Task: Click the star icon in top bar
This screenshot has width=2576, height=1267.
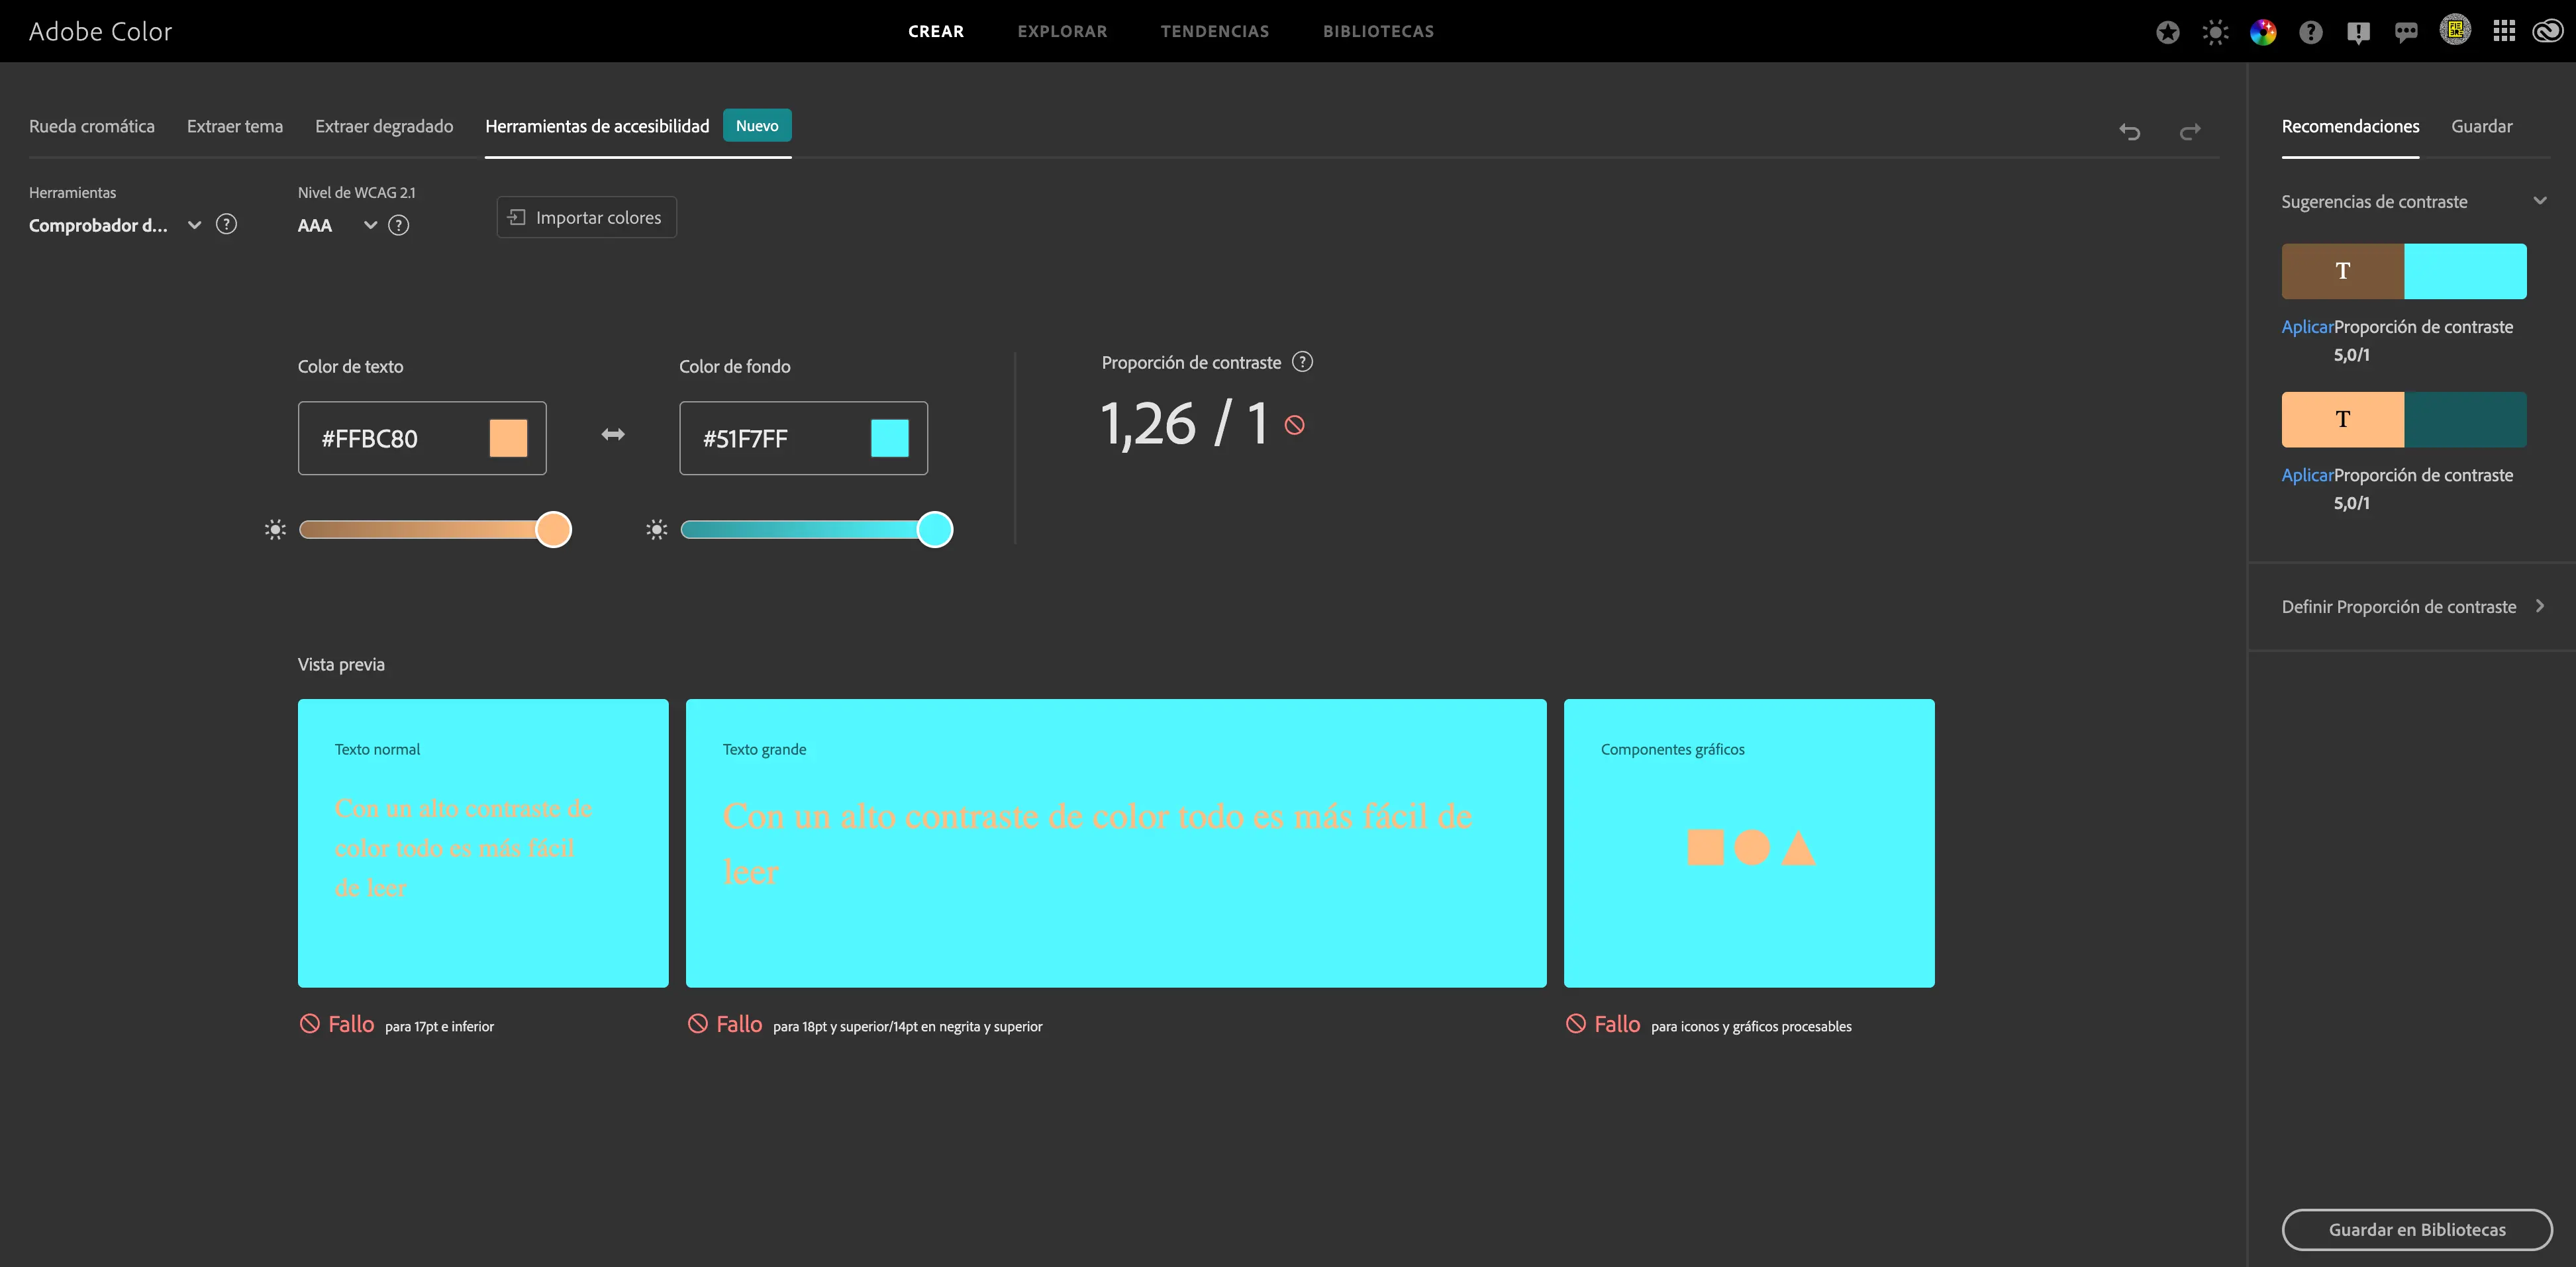Action: pos(2167,32)
